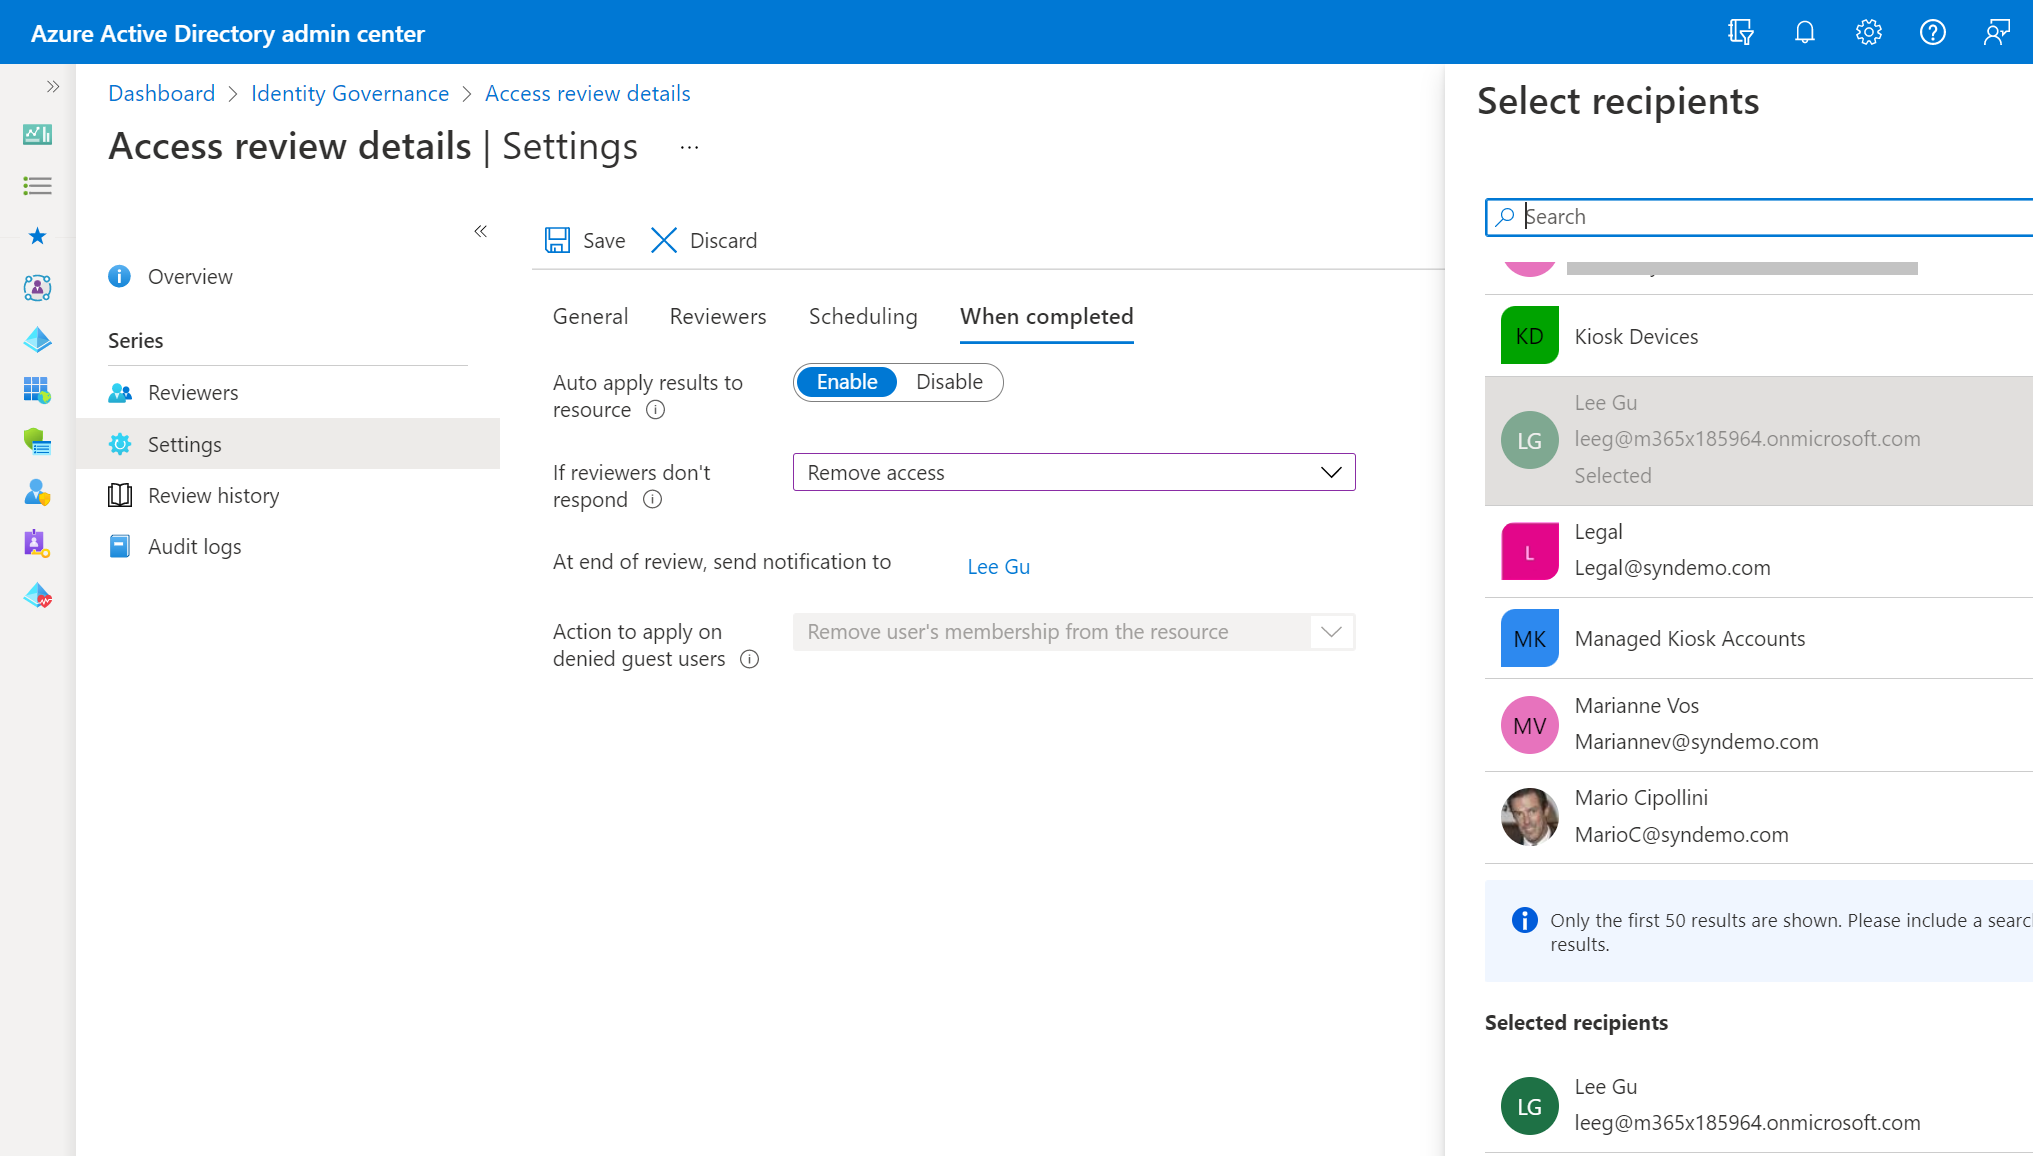This screenshot has height=1156, width=2033.
Task: Enable auto apply results to resource
Action: point(846,382)
